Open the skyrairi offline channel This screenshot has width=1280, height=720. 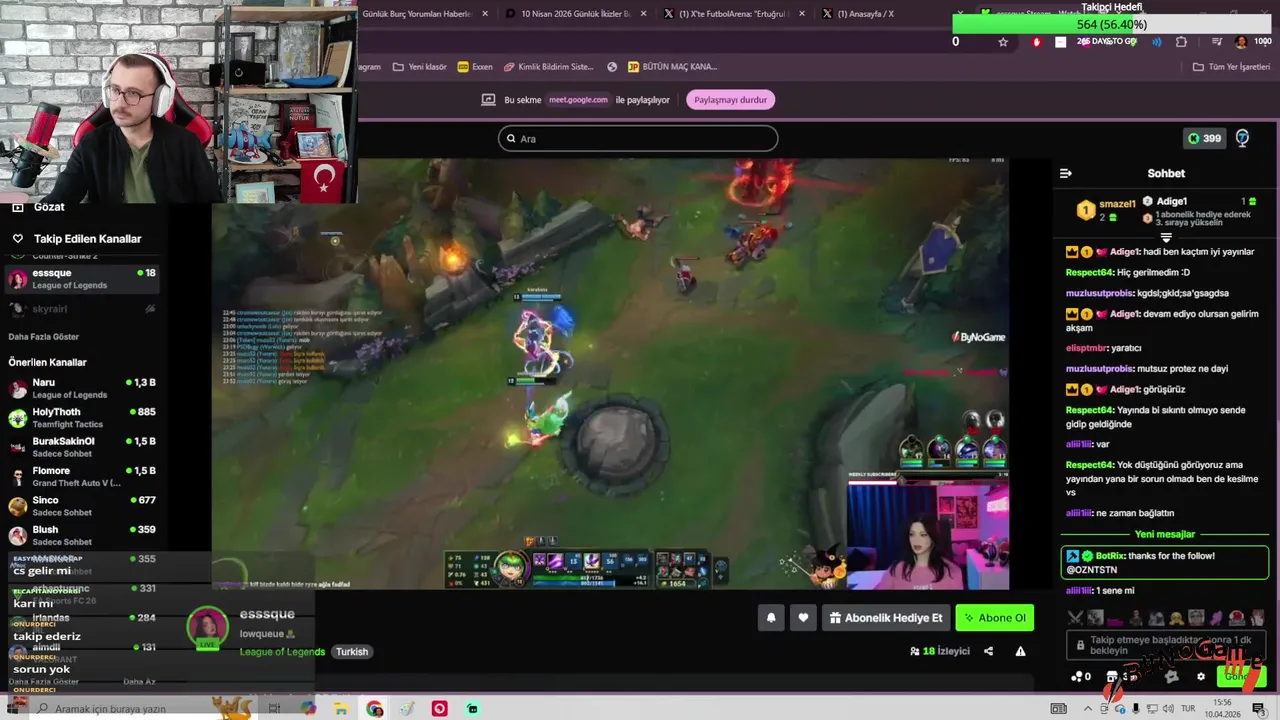[x=82, y=309]
